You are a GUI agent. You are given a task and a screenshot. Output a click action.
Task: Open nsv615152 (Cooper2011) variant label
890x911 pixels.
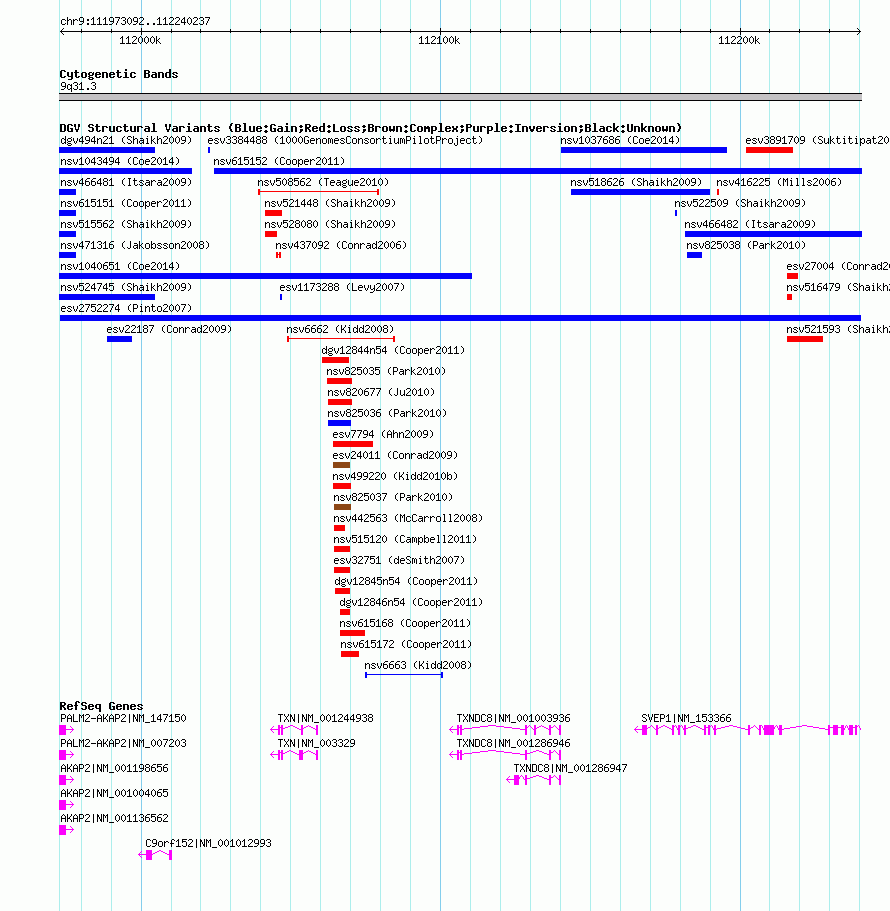pyautogui.click(x=279, y=161)
